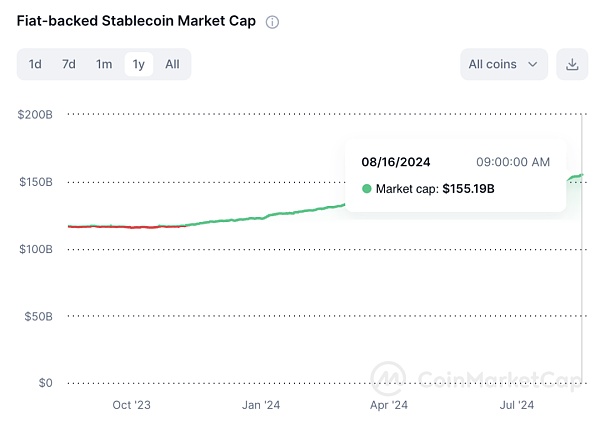
Task: Click the $155.19B market cap value
Action: [469, 188]
